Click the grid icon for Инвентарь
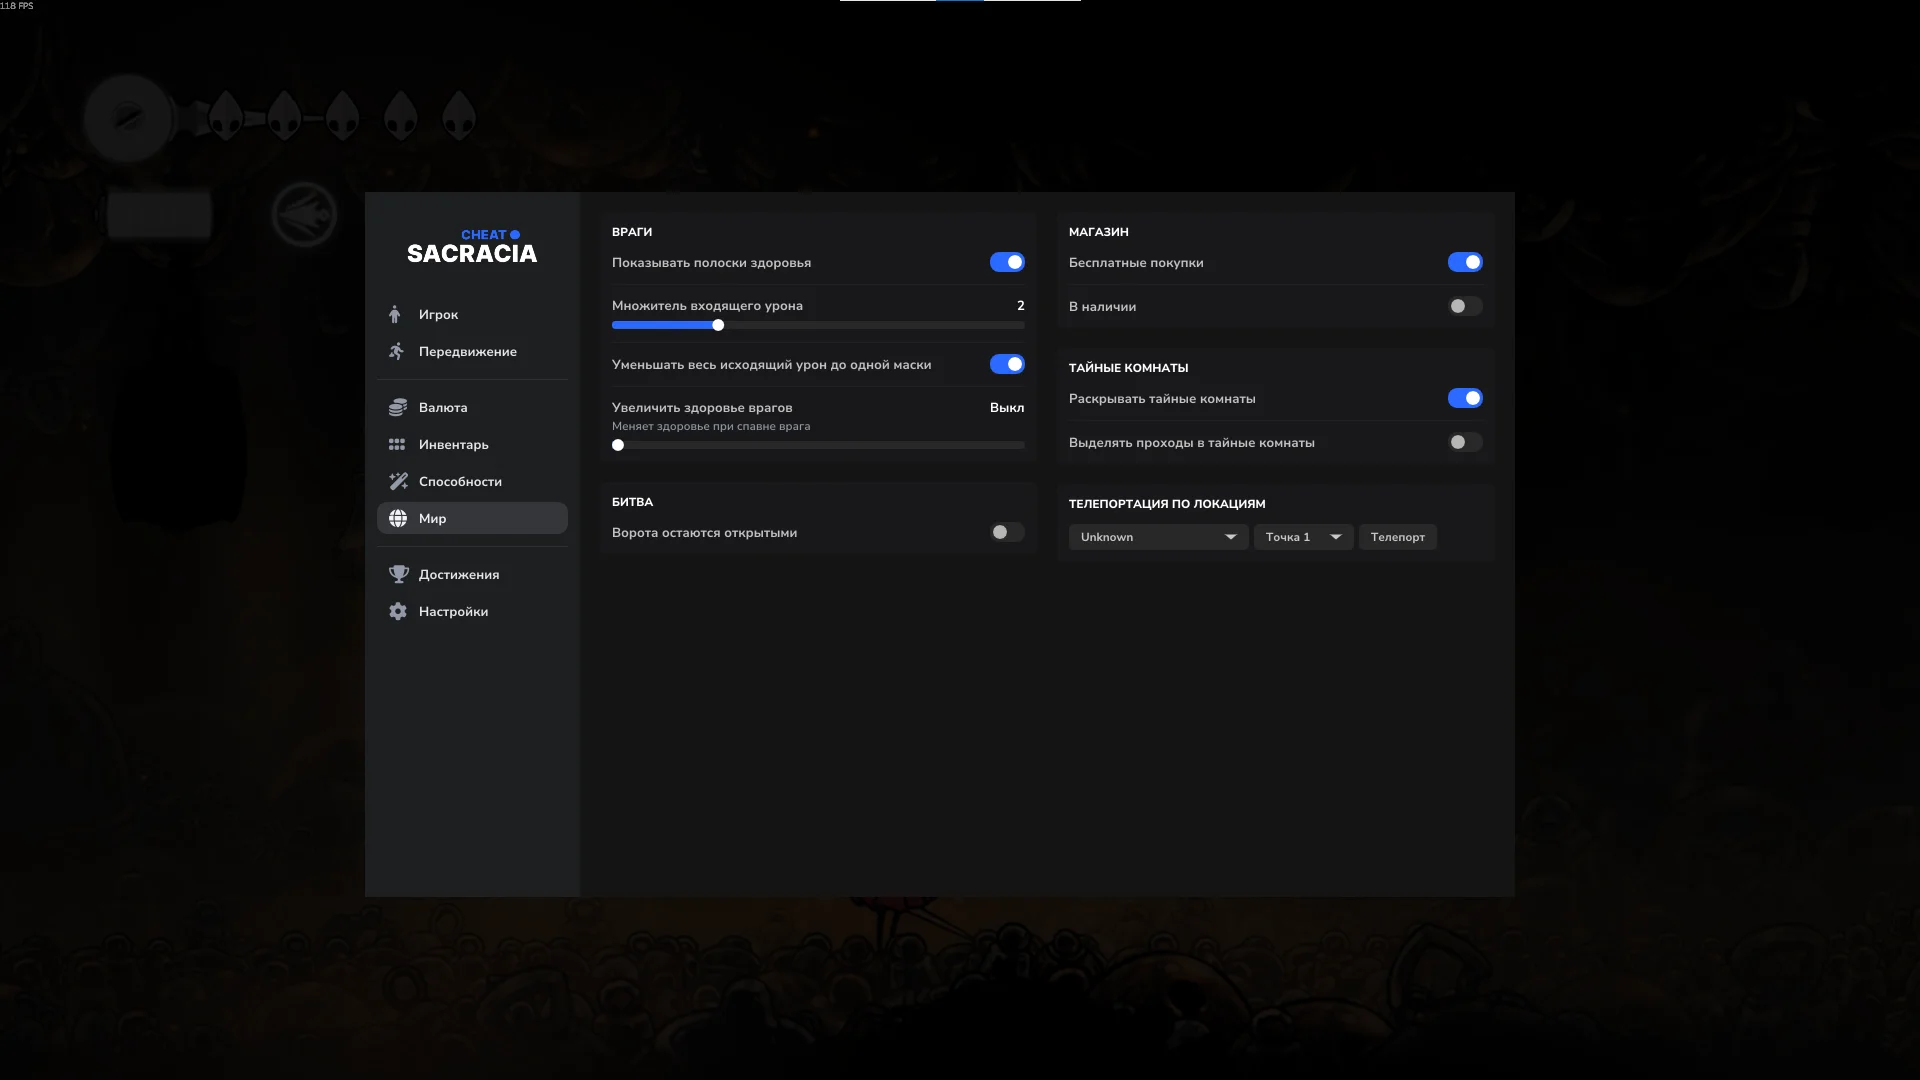1920x1080 pixels. 397,444
